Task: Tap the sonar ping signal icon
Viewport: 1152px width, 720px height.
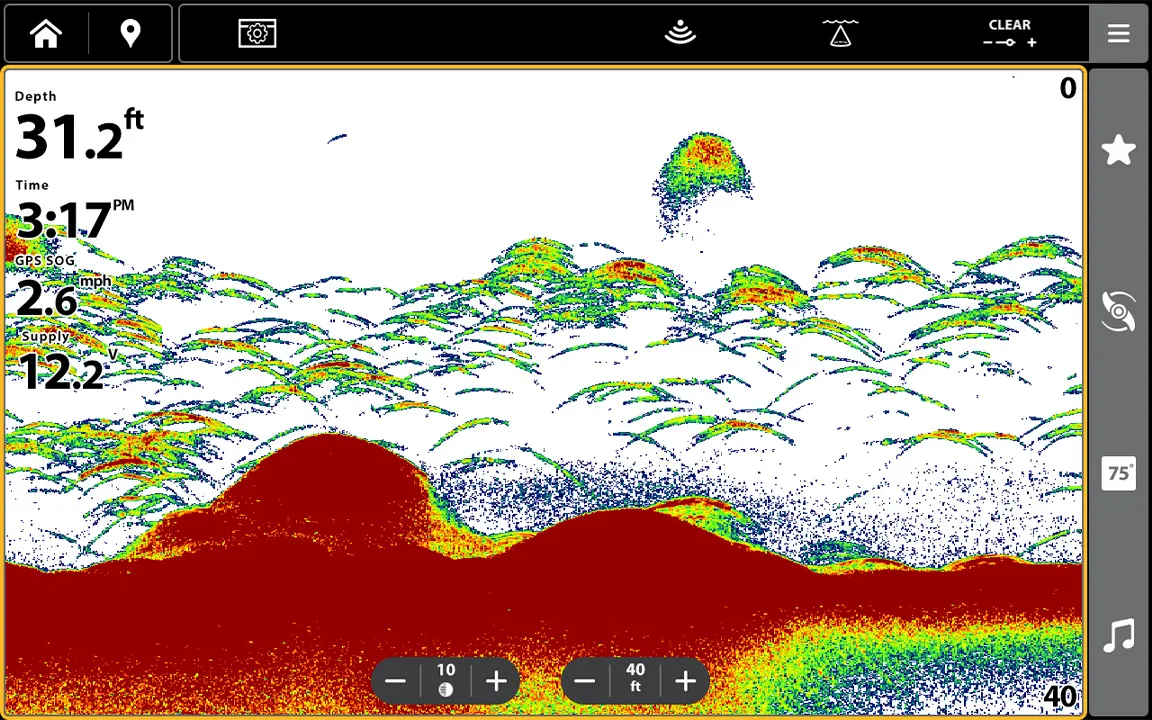Action: tap(680, 33)
